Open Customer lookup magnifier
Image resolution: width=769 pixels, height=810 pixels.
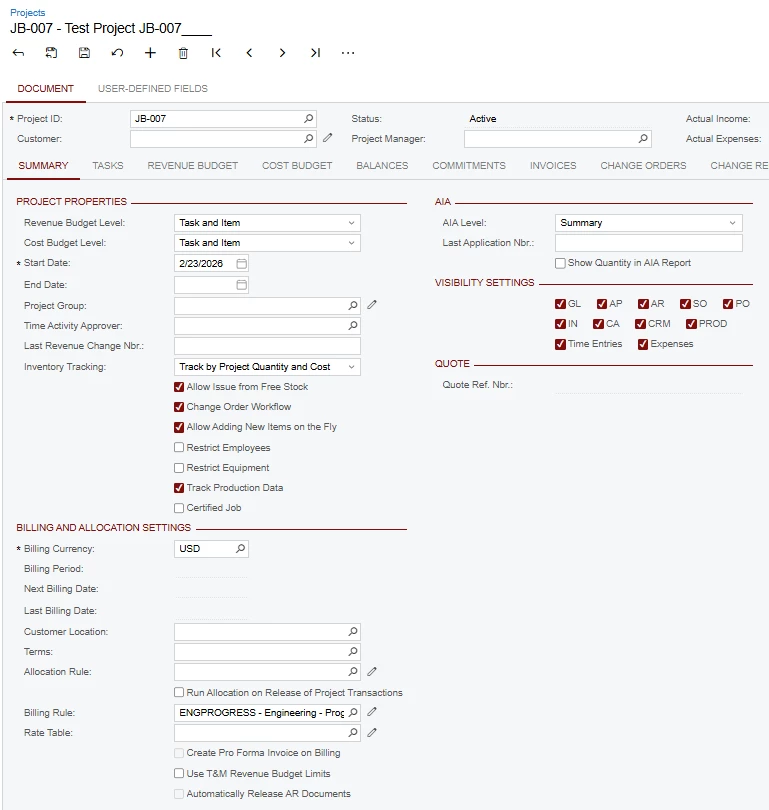pyautogui.click(x=308, y=138)
